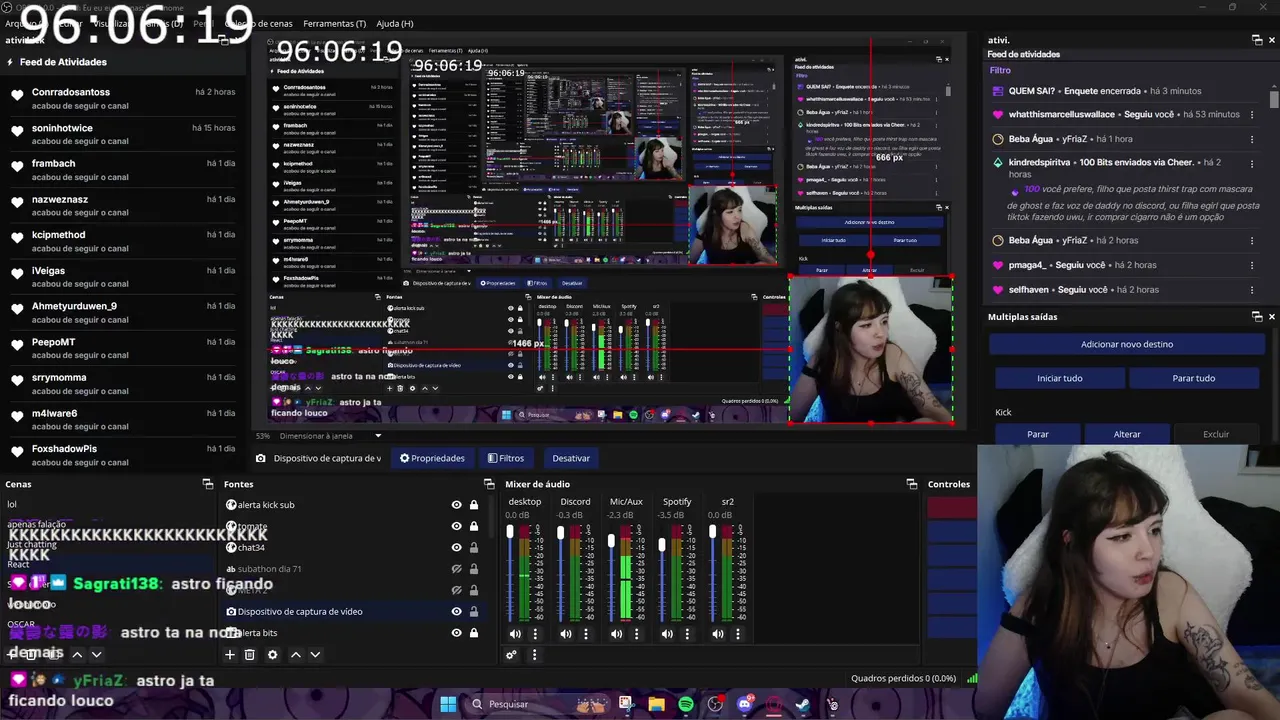Adjust the Spotify volume fader
Image resolution: width=1280 pixels, height=720 pixels.
(x=662, y=545)
